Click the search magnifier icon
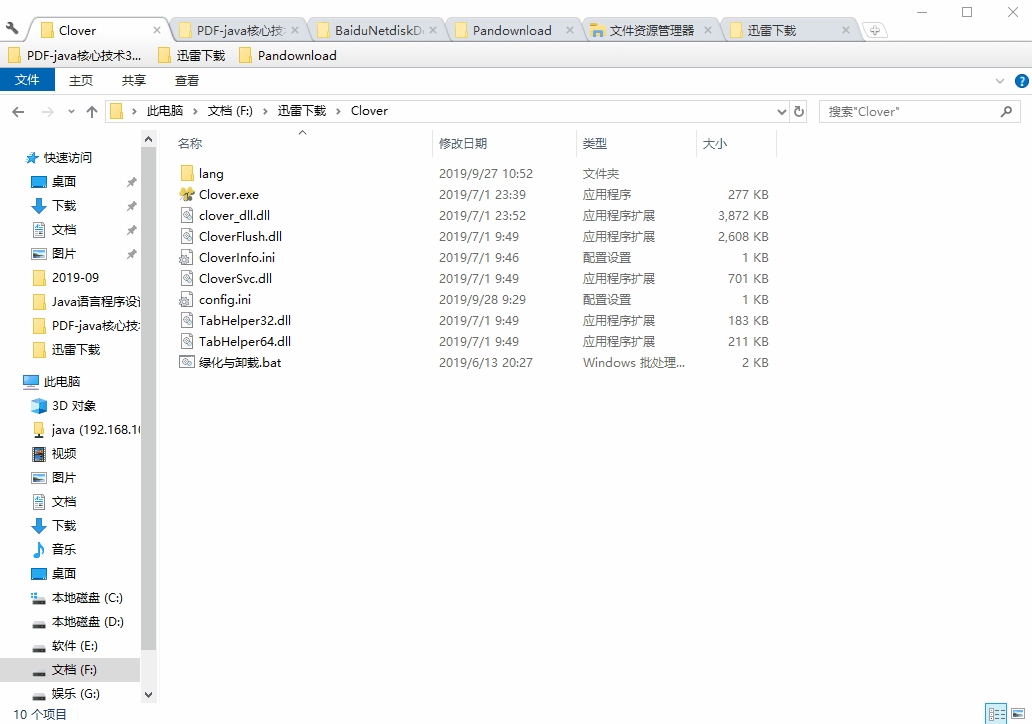This screenshot has width=1032, height=724. tap(1006, 112)
